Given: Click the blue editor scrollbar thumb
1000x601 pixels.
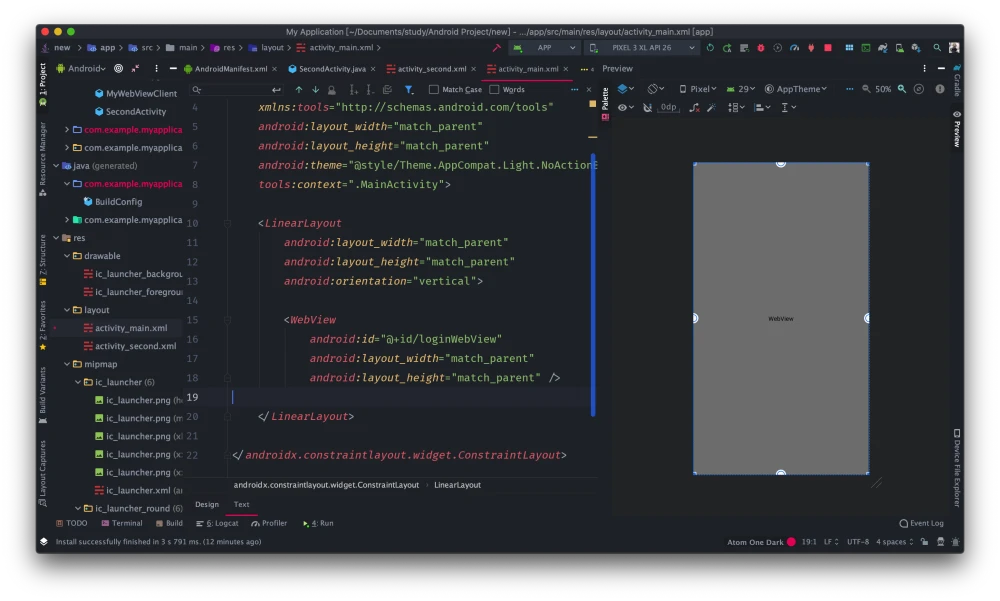Looking at the screenshot, I should click(593, 285).
